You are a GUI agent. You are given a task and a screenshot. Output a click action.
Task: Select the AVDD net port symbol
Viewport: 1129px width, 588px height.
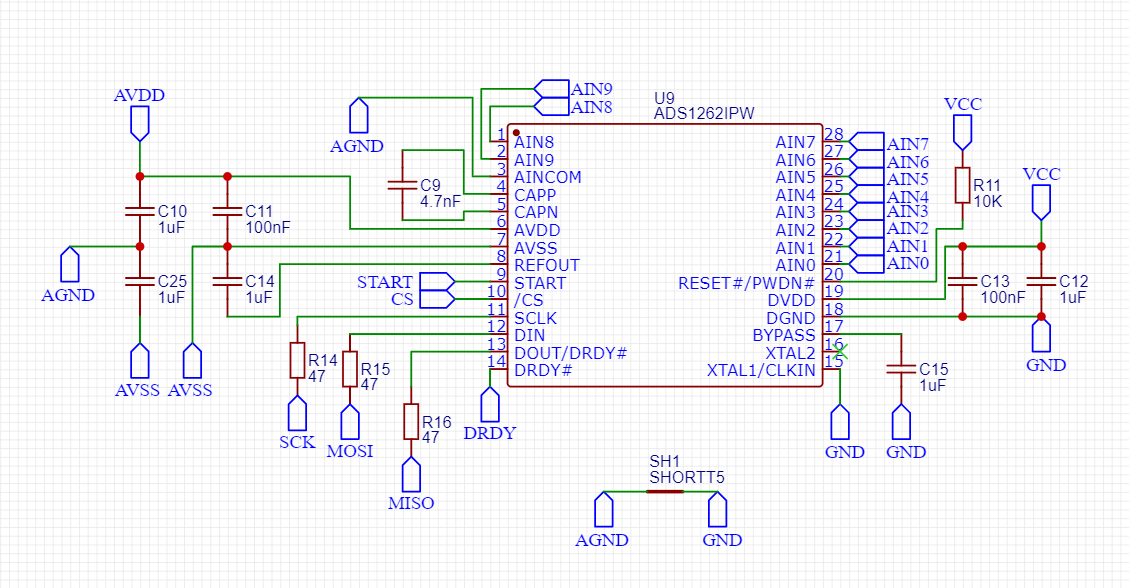[x=140, y=123]
